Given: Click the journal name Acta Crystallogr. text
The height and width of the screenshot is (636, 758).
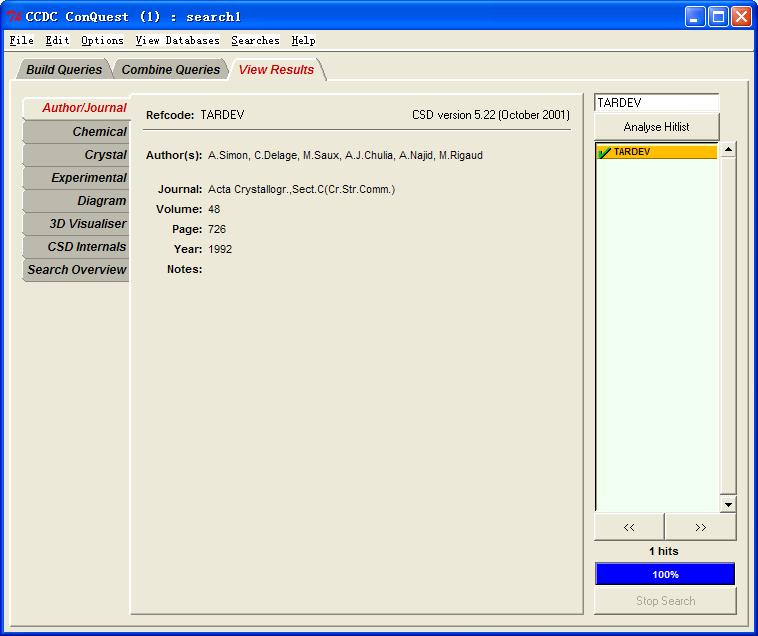Looking at the screenshot, I should [x=301, y=189].
